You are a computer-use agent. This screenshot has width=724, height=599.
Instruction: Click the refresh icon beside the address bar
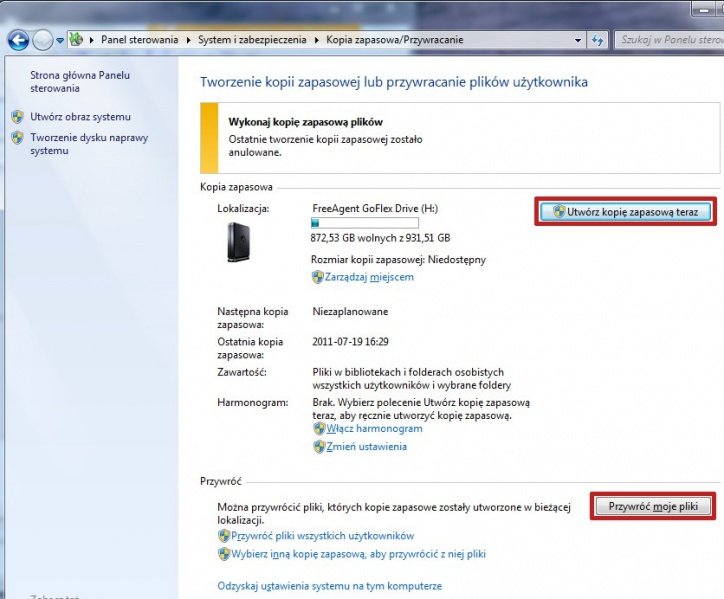pyautogui.click(x=597, y=40)
